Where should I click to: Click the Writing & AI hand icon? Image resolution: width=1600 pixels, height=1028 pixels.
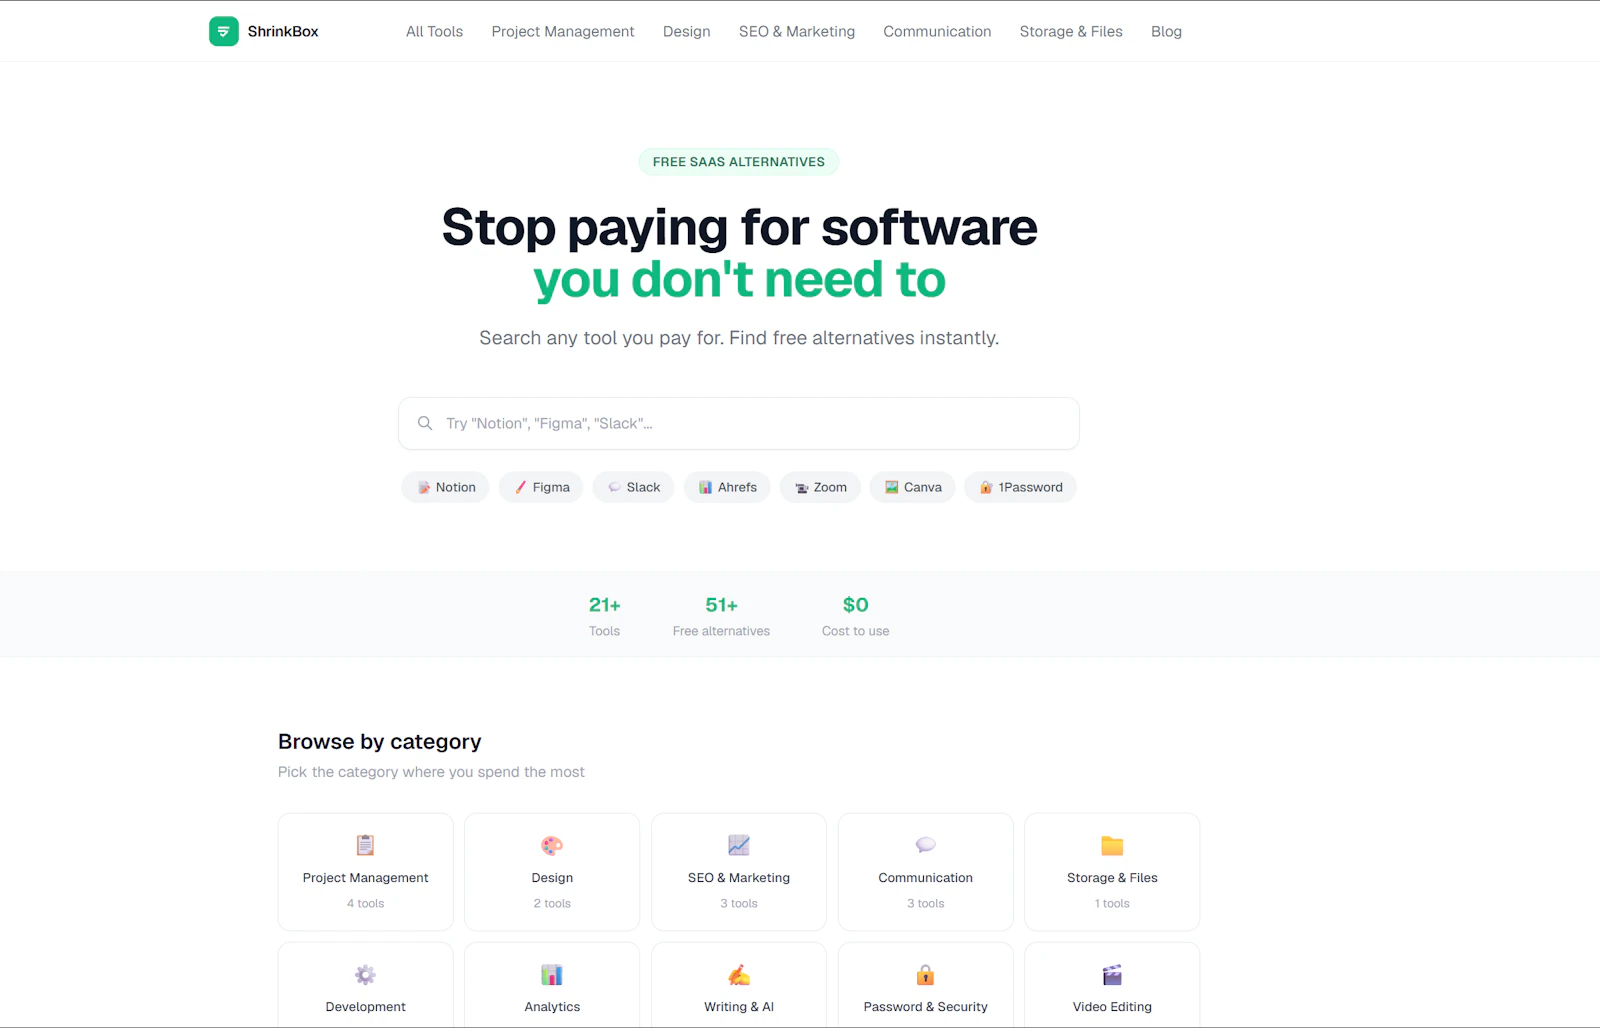point(739,974)
